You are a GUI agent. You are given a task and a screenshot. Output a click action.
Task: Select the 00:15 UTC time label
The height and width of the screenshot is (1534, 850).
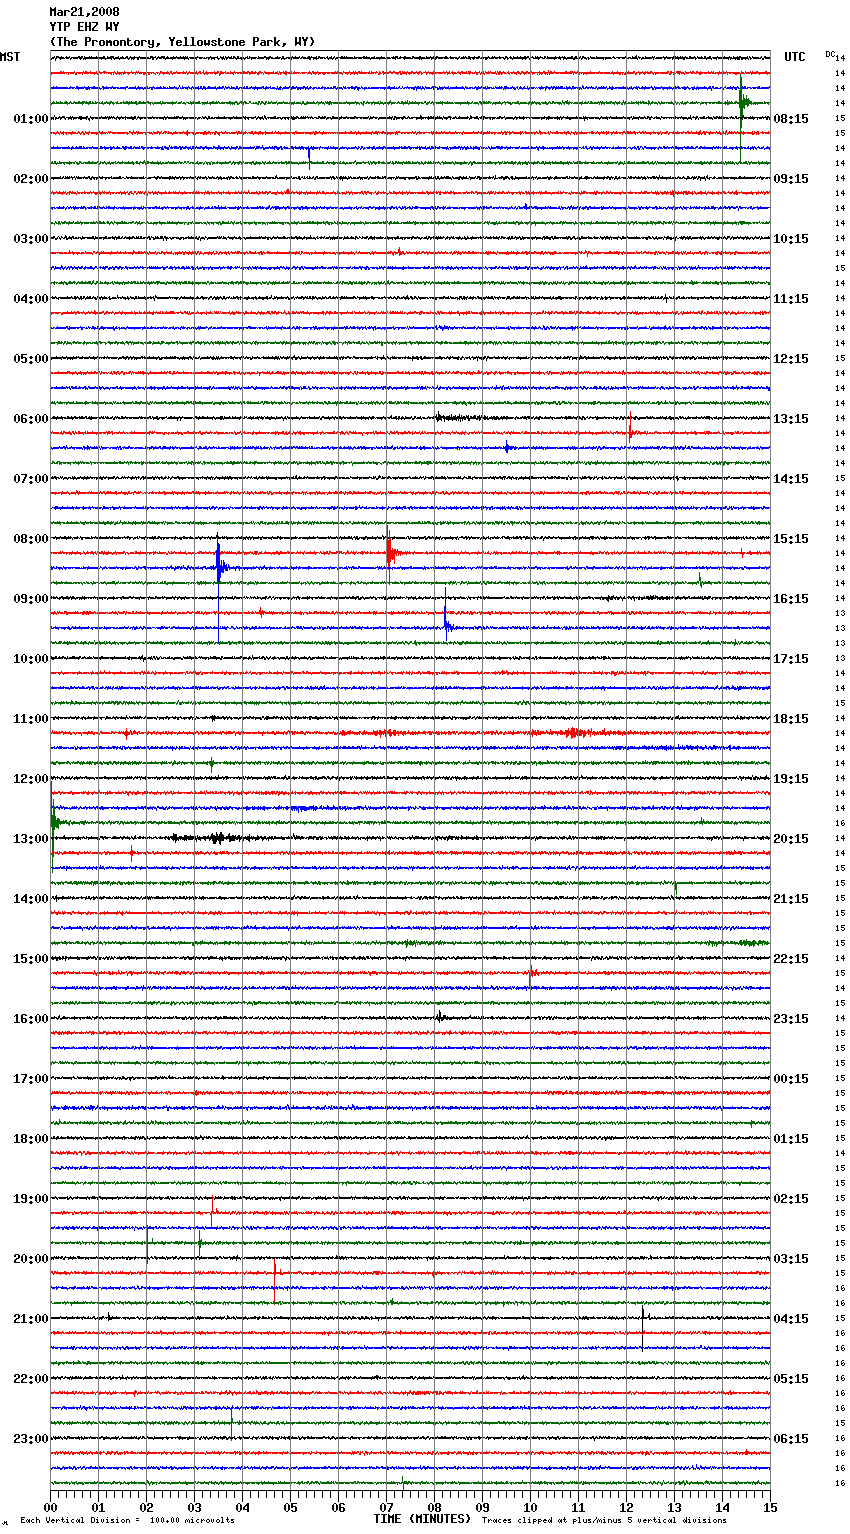coord(791,1079)
